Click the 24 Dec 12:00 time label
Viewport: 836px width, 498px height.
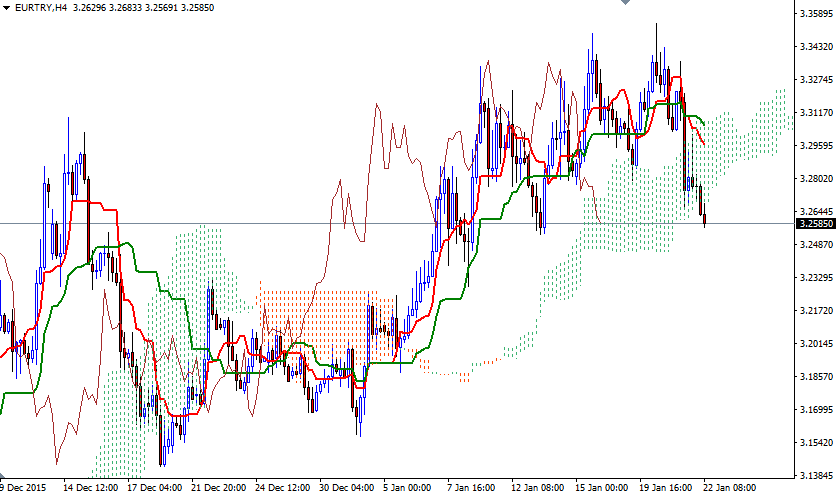[x=283, y=488]
